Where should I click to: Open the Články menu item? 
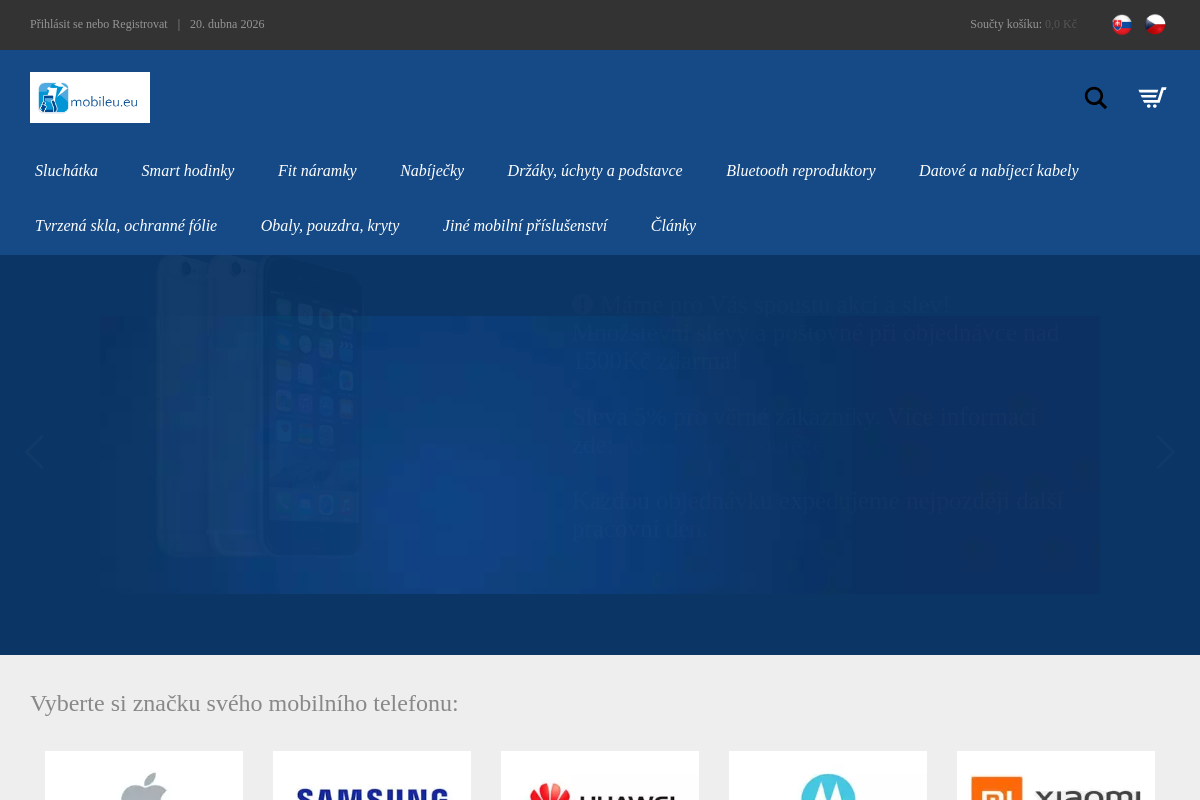point(673,226)
